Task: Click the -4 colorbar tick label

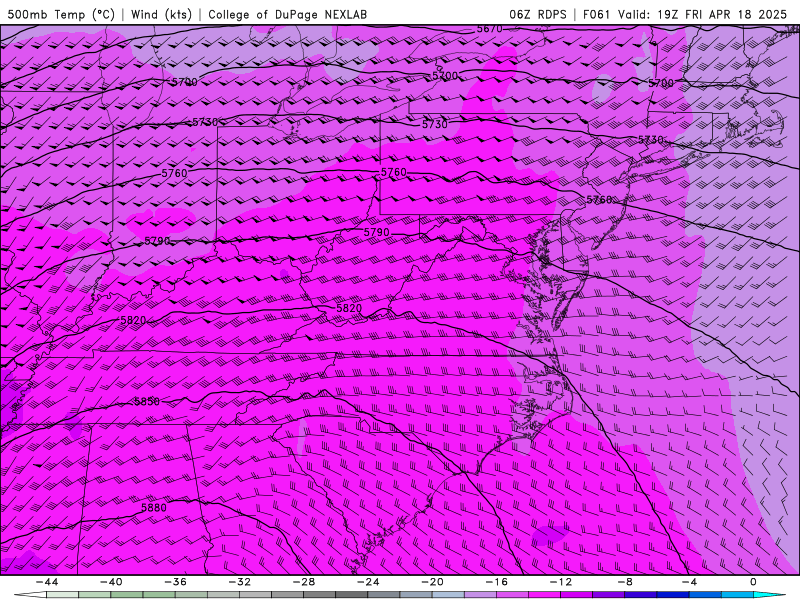Action: (689, 582)
